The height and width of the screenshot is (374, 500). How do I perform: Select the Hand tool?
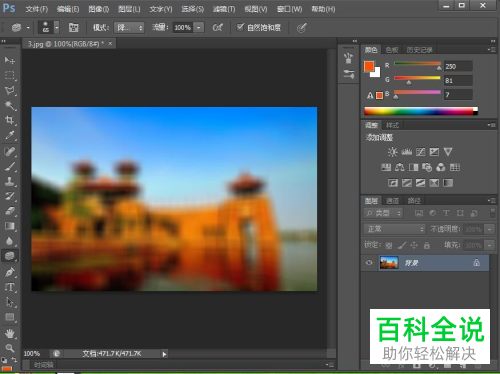coord(10,333)
